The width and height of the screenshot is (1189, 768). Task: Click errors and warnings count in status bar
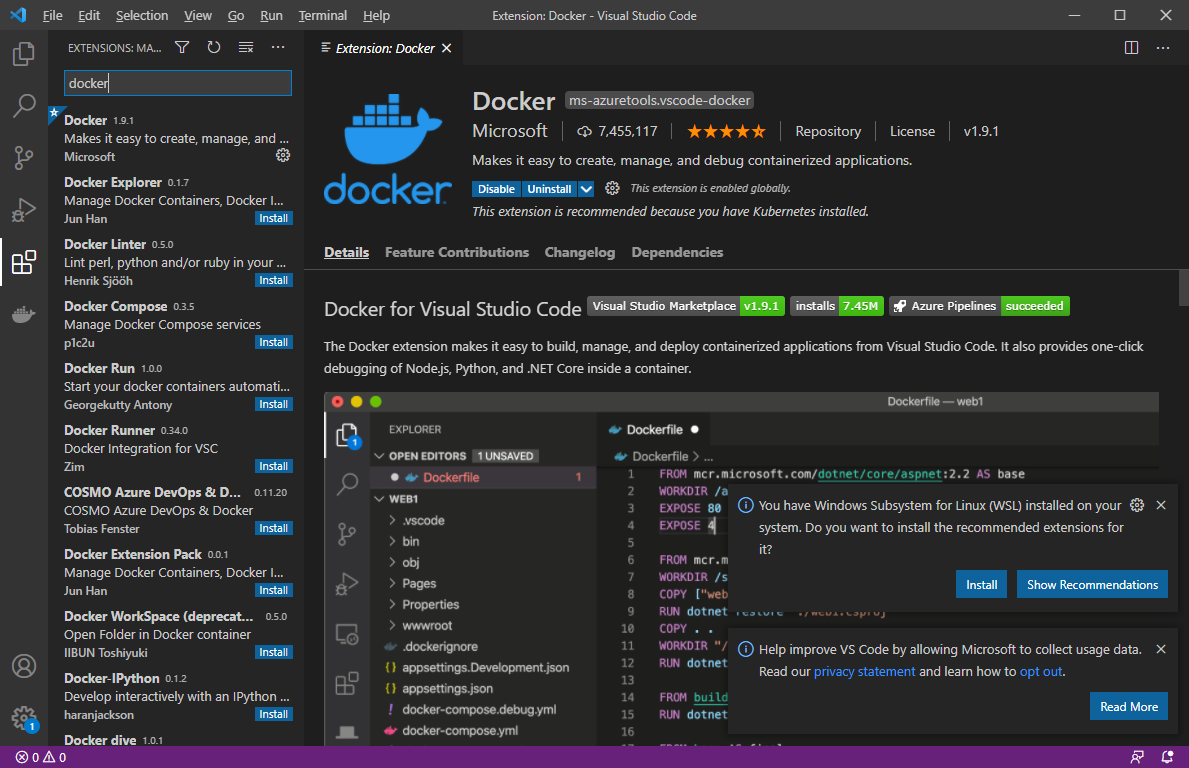pyautogui.click(x=41, y=757)
